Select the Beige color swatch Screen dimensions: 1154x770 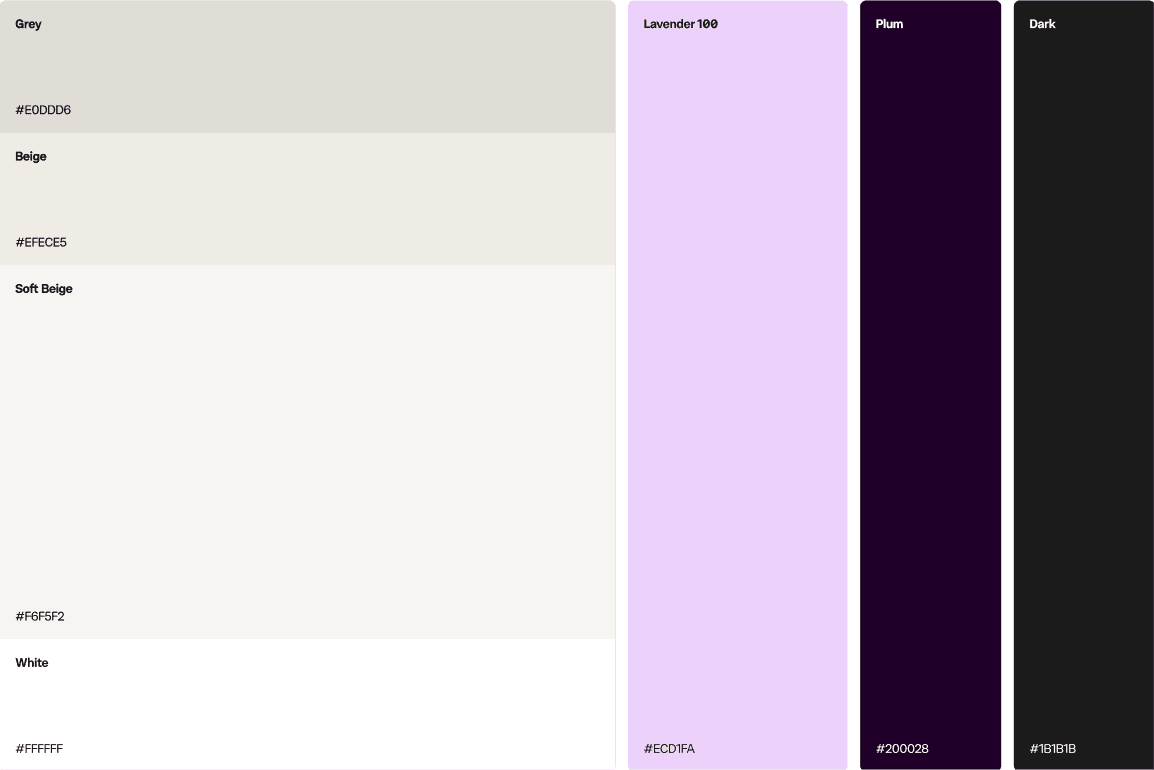point(308,199)
